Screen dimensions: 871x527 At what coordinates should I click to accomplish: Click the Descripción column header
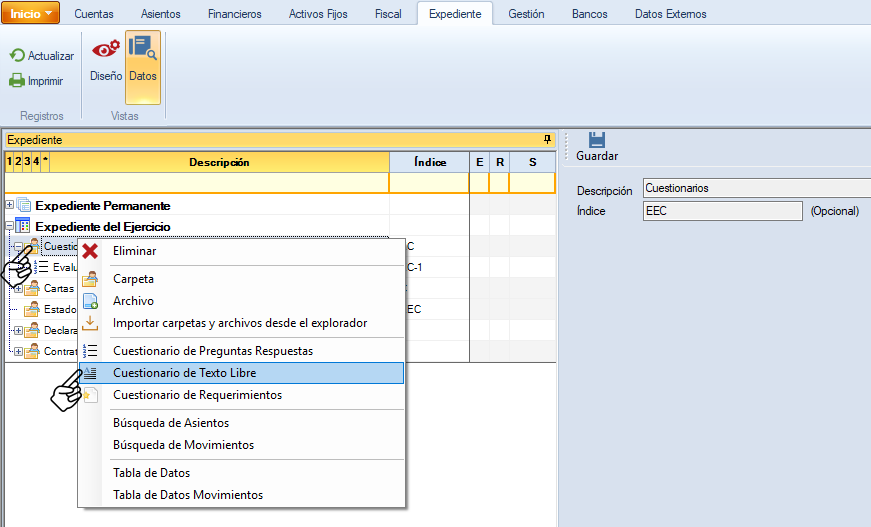[x=219, y=162]
